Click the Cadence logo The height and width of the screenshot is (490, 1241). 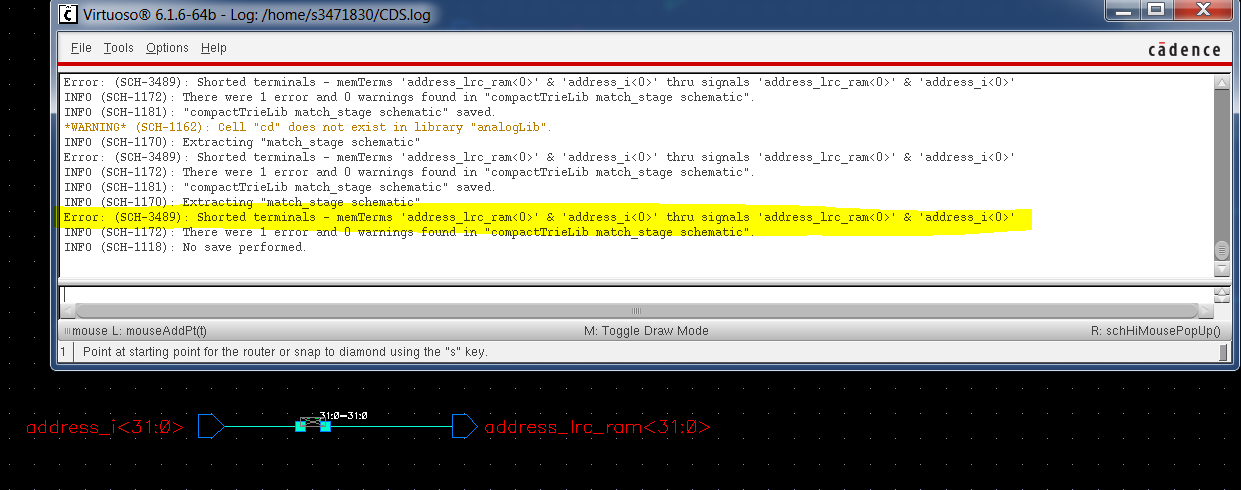click(1183, 50)
